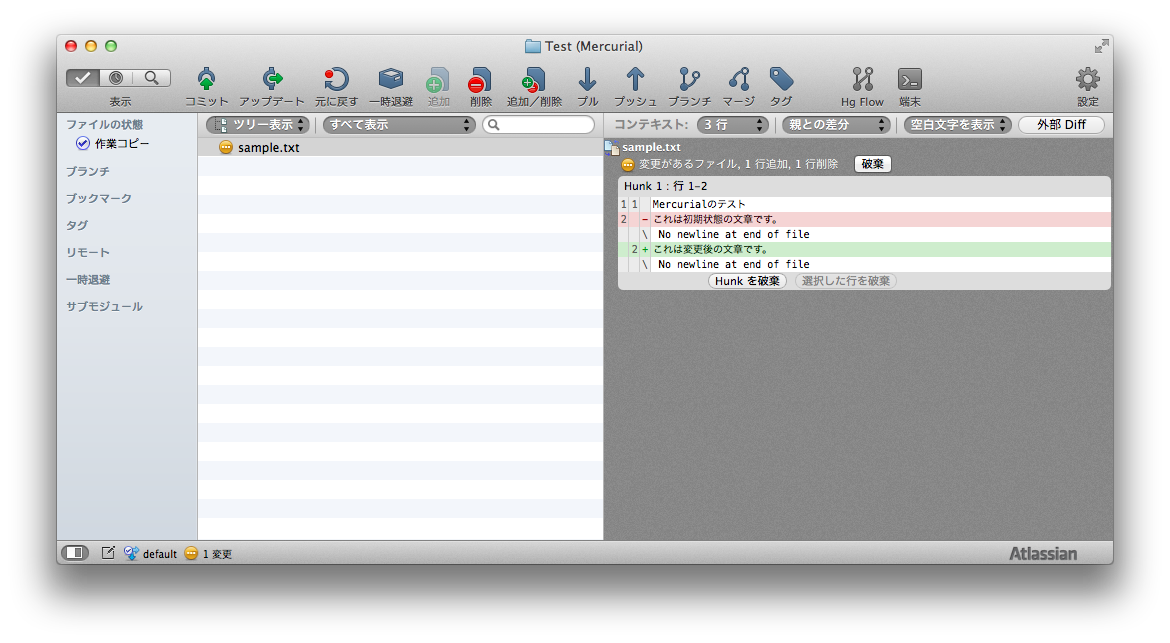Switch to the search view segment
The image size is (1170, 643).
(x=151, y=78)
